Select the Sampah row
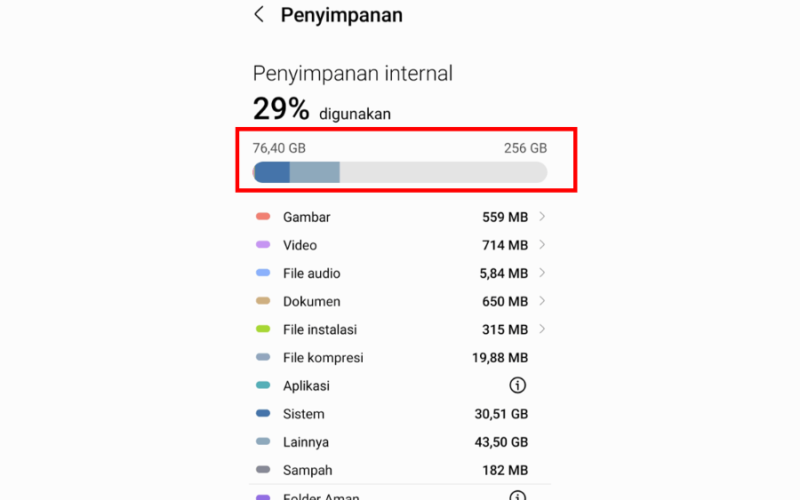 [400, 470]
